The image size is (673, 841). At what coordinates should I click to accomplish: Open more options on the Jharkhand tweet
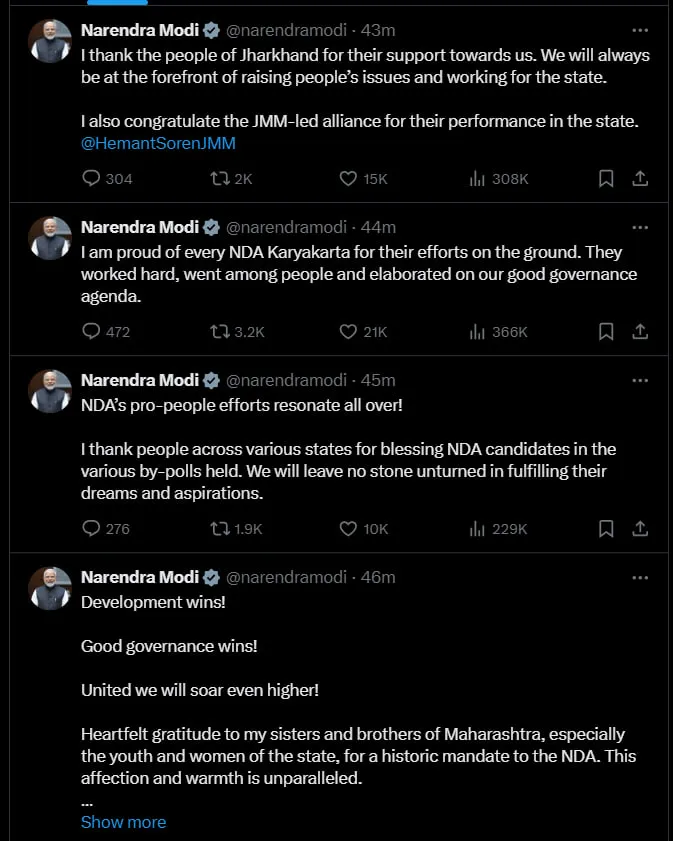click(x=641, y=29)
